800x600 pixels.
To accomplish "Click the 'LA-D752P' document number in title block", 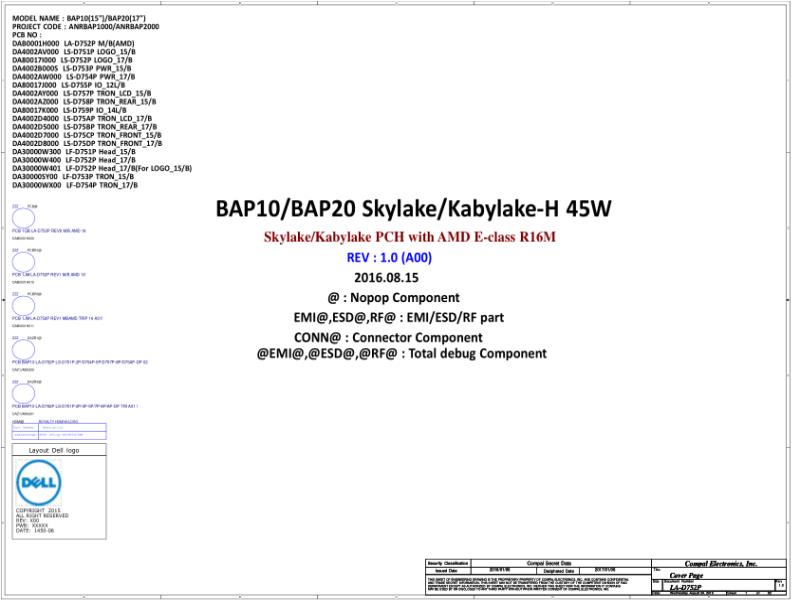I will 685,588.
